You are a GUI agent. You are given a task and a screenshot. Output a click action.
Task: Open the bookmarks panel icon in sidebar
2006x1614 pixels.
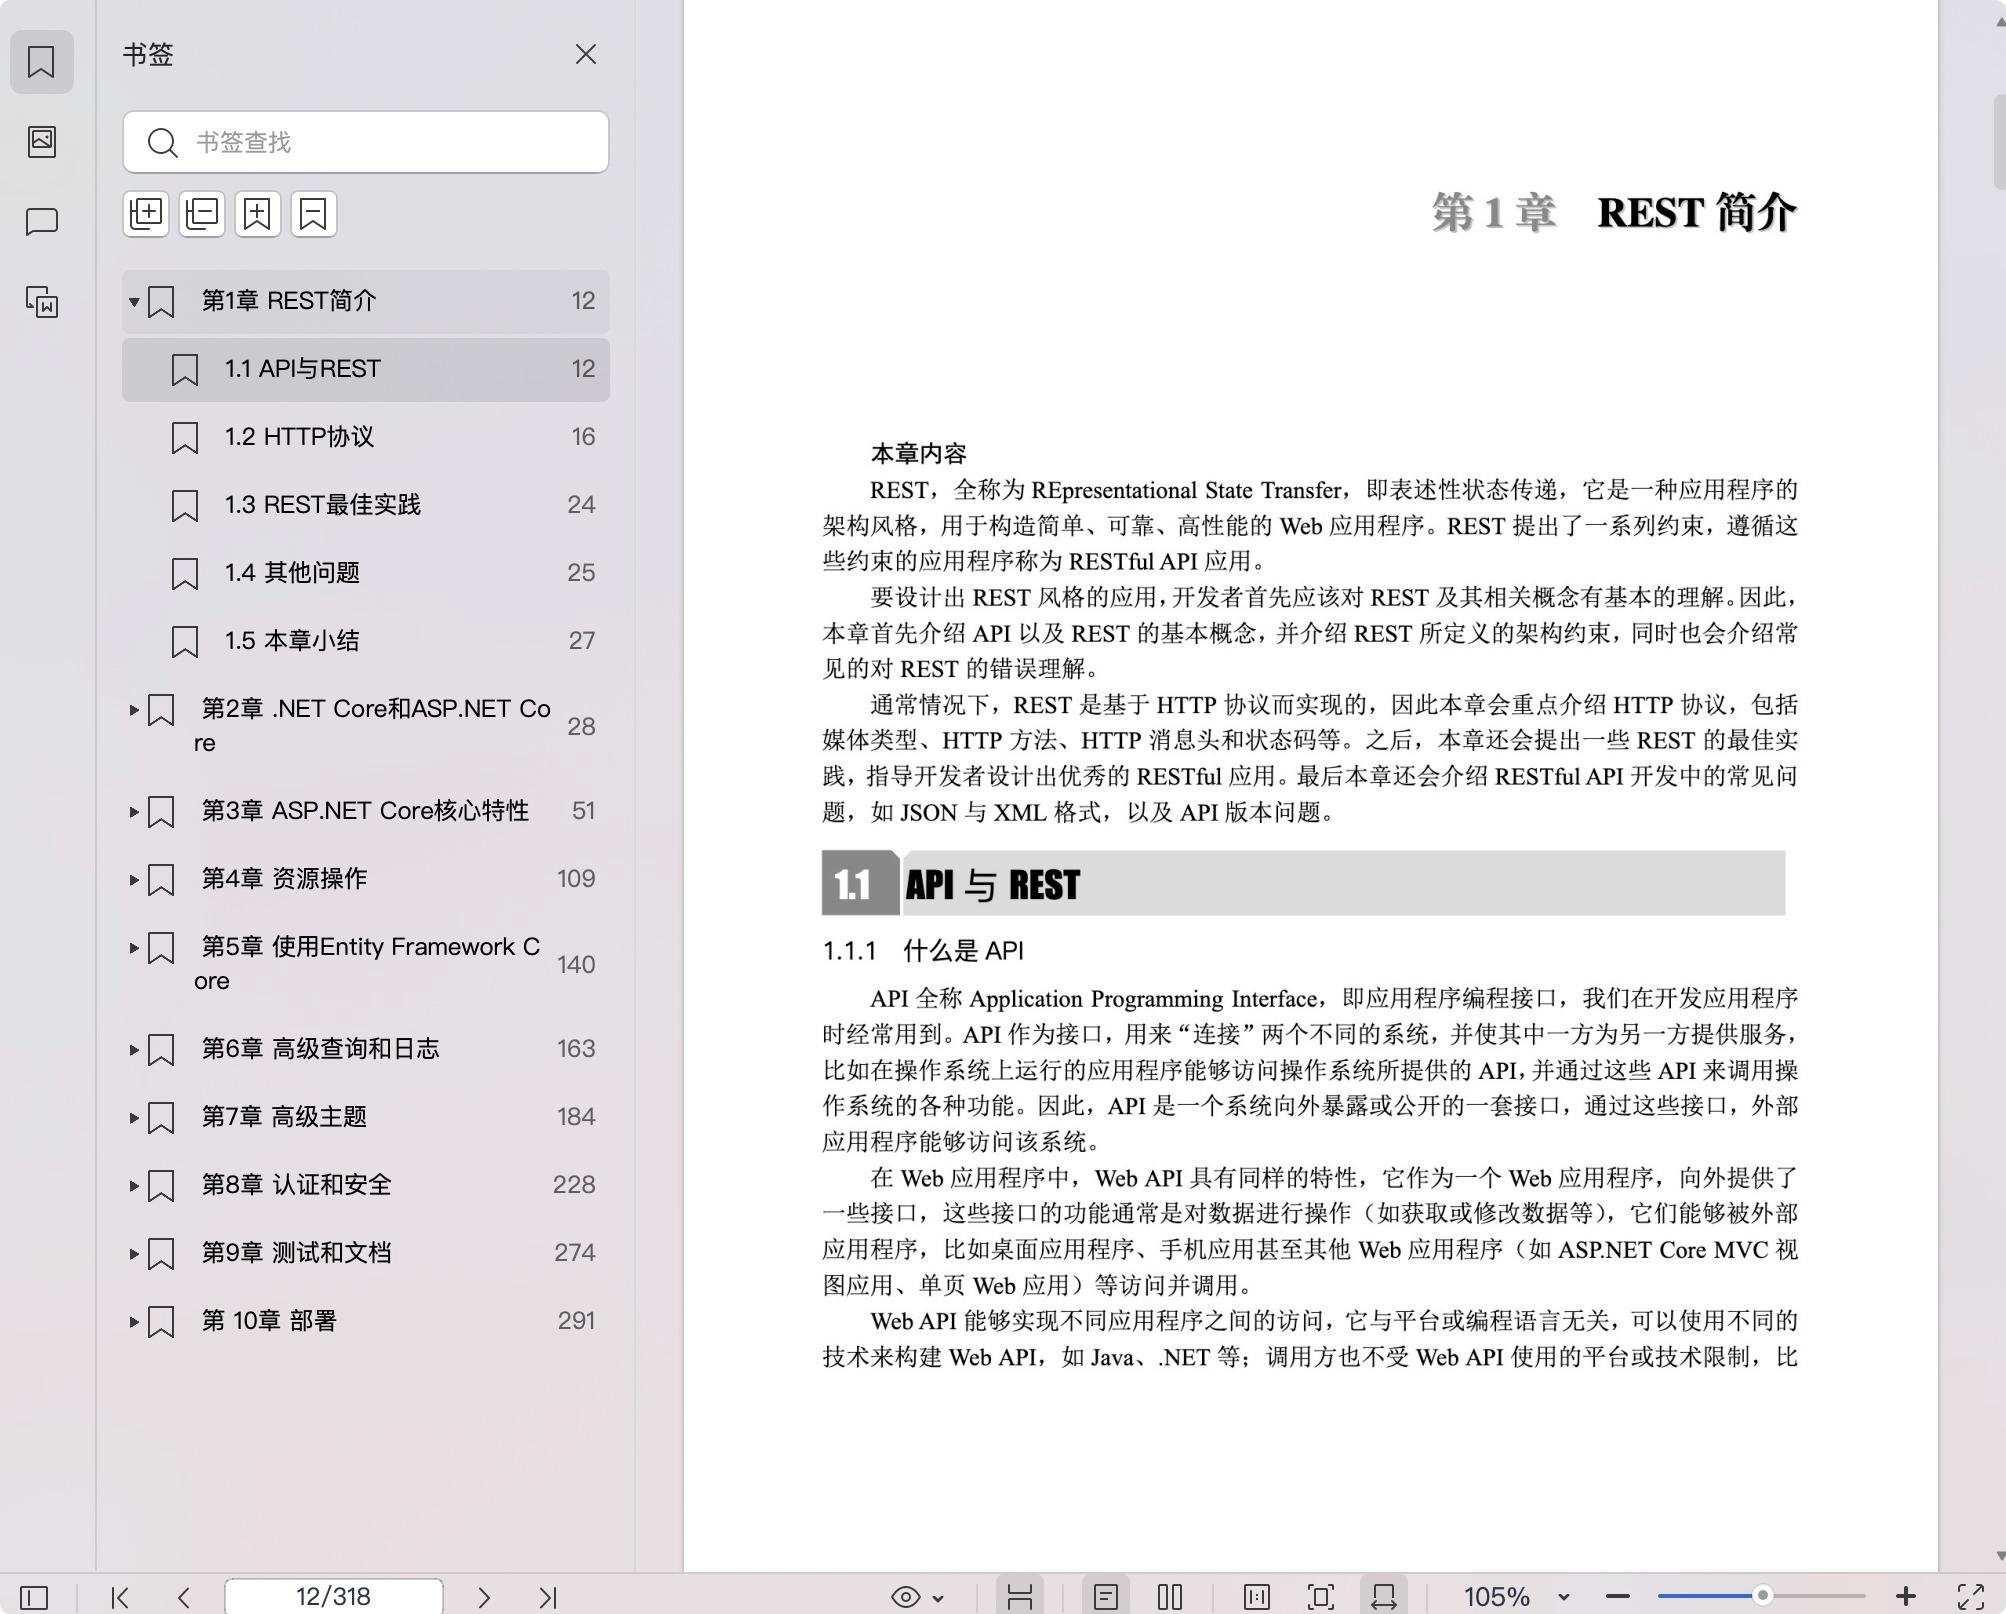click(41, 62)
